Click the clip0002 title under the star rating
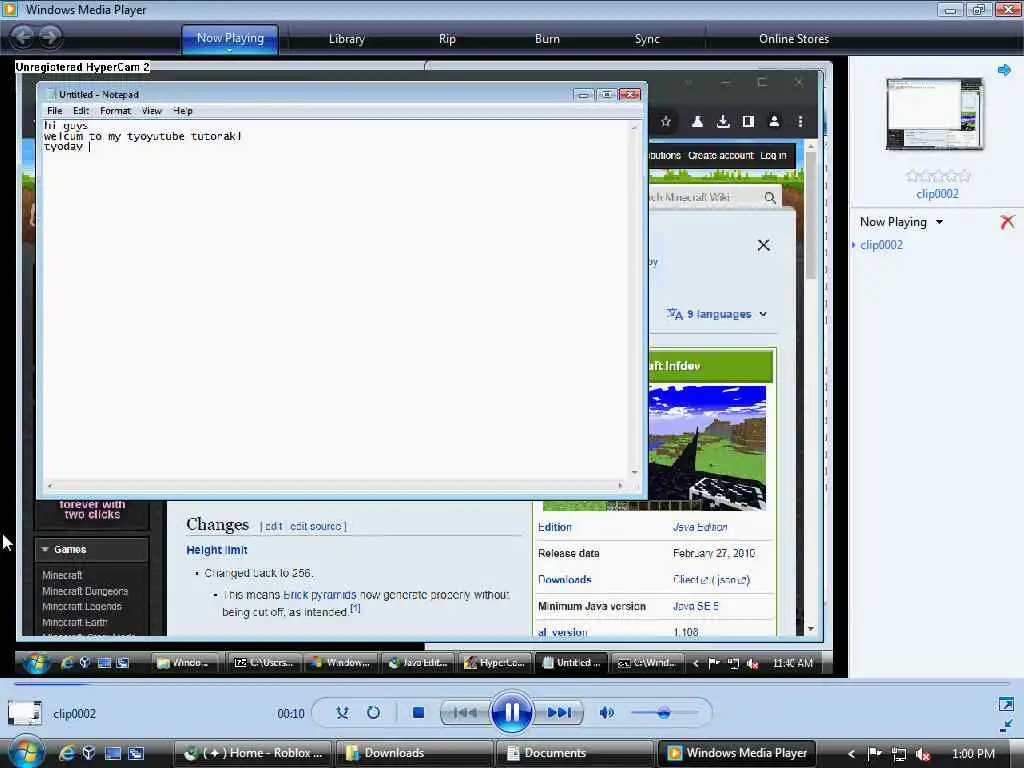This screenshot has width=1024, height=768. [x=937, y=193]
